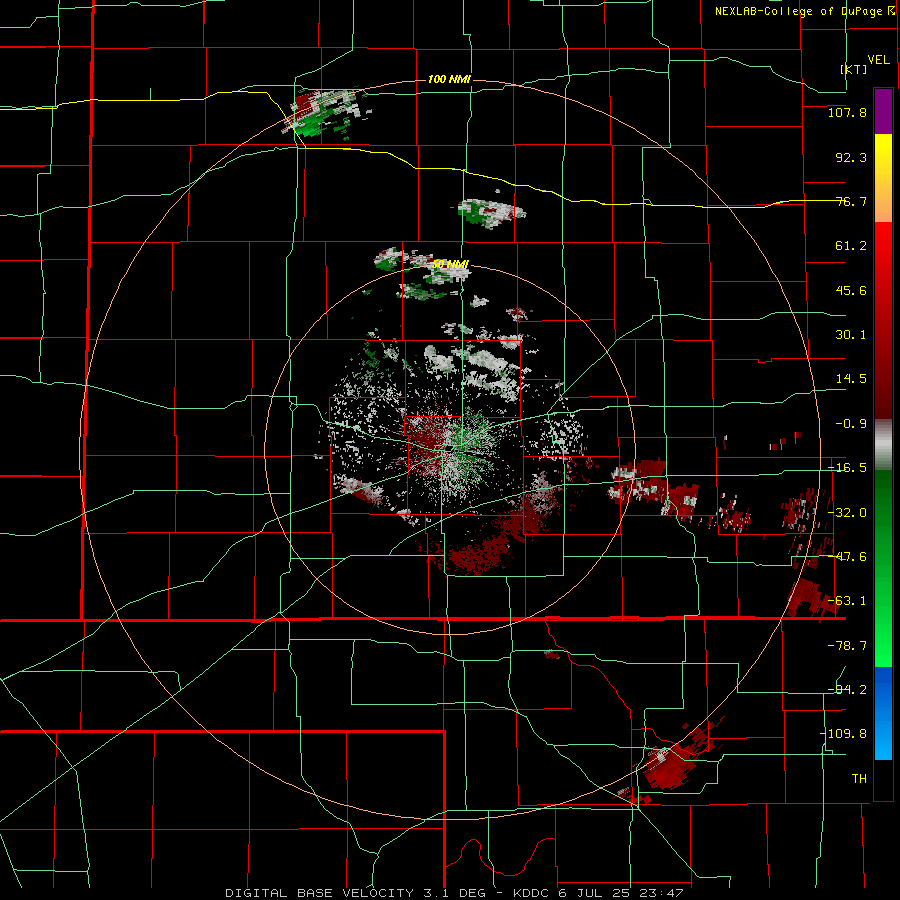Click the NEXLAB-College of DuPage watermark text
This screenshot has width=900, height=900.
[x=804, y=11]
